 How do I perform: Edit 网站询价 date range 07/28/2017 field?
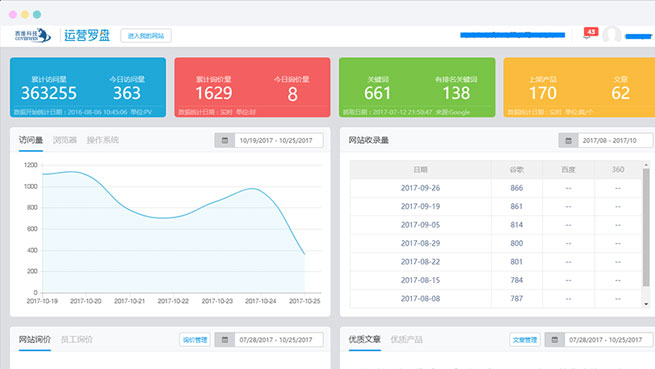pos(279,340)
